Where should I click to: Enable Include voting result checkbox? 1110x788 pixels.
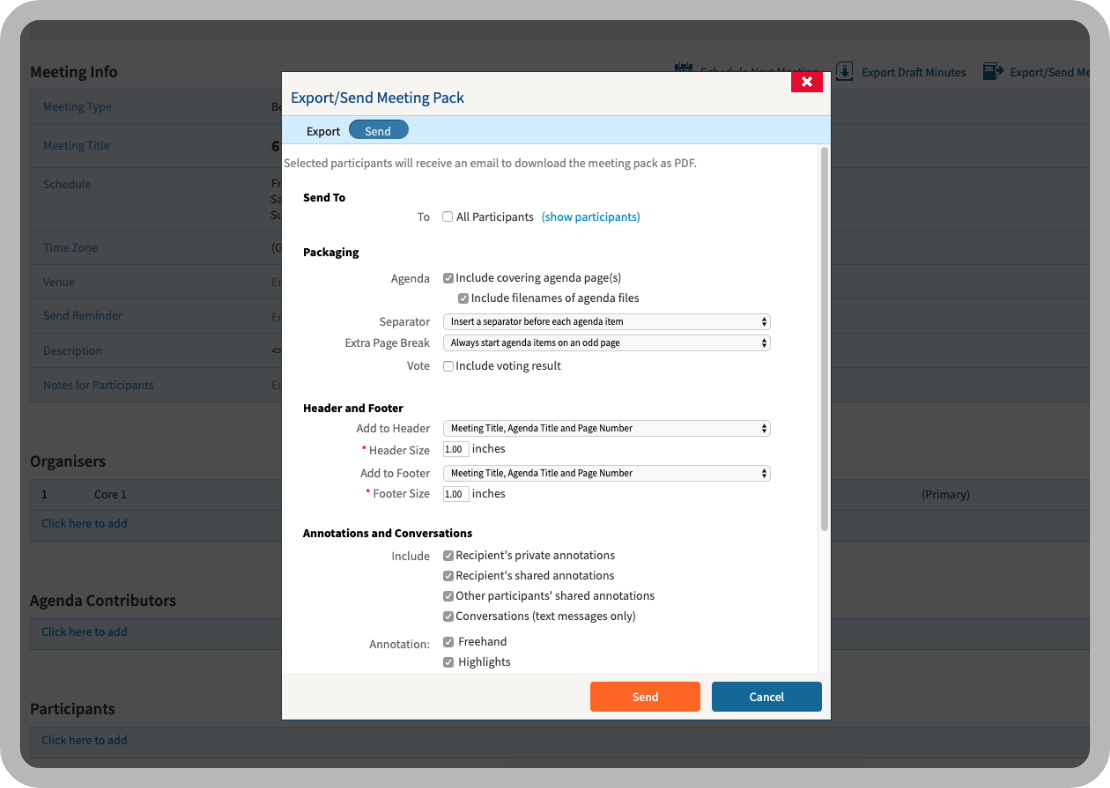point(448,366)
